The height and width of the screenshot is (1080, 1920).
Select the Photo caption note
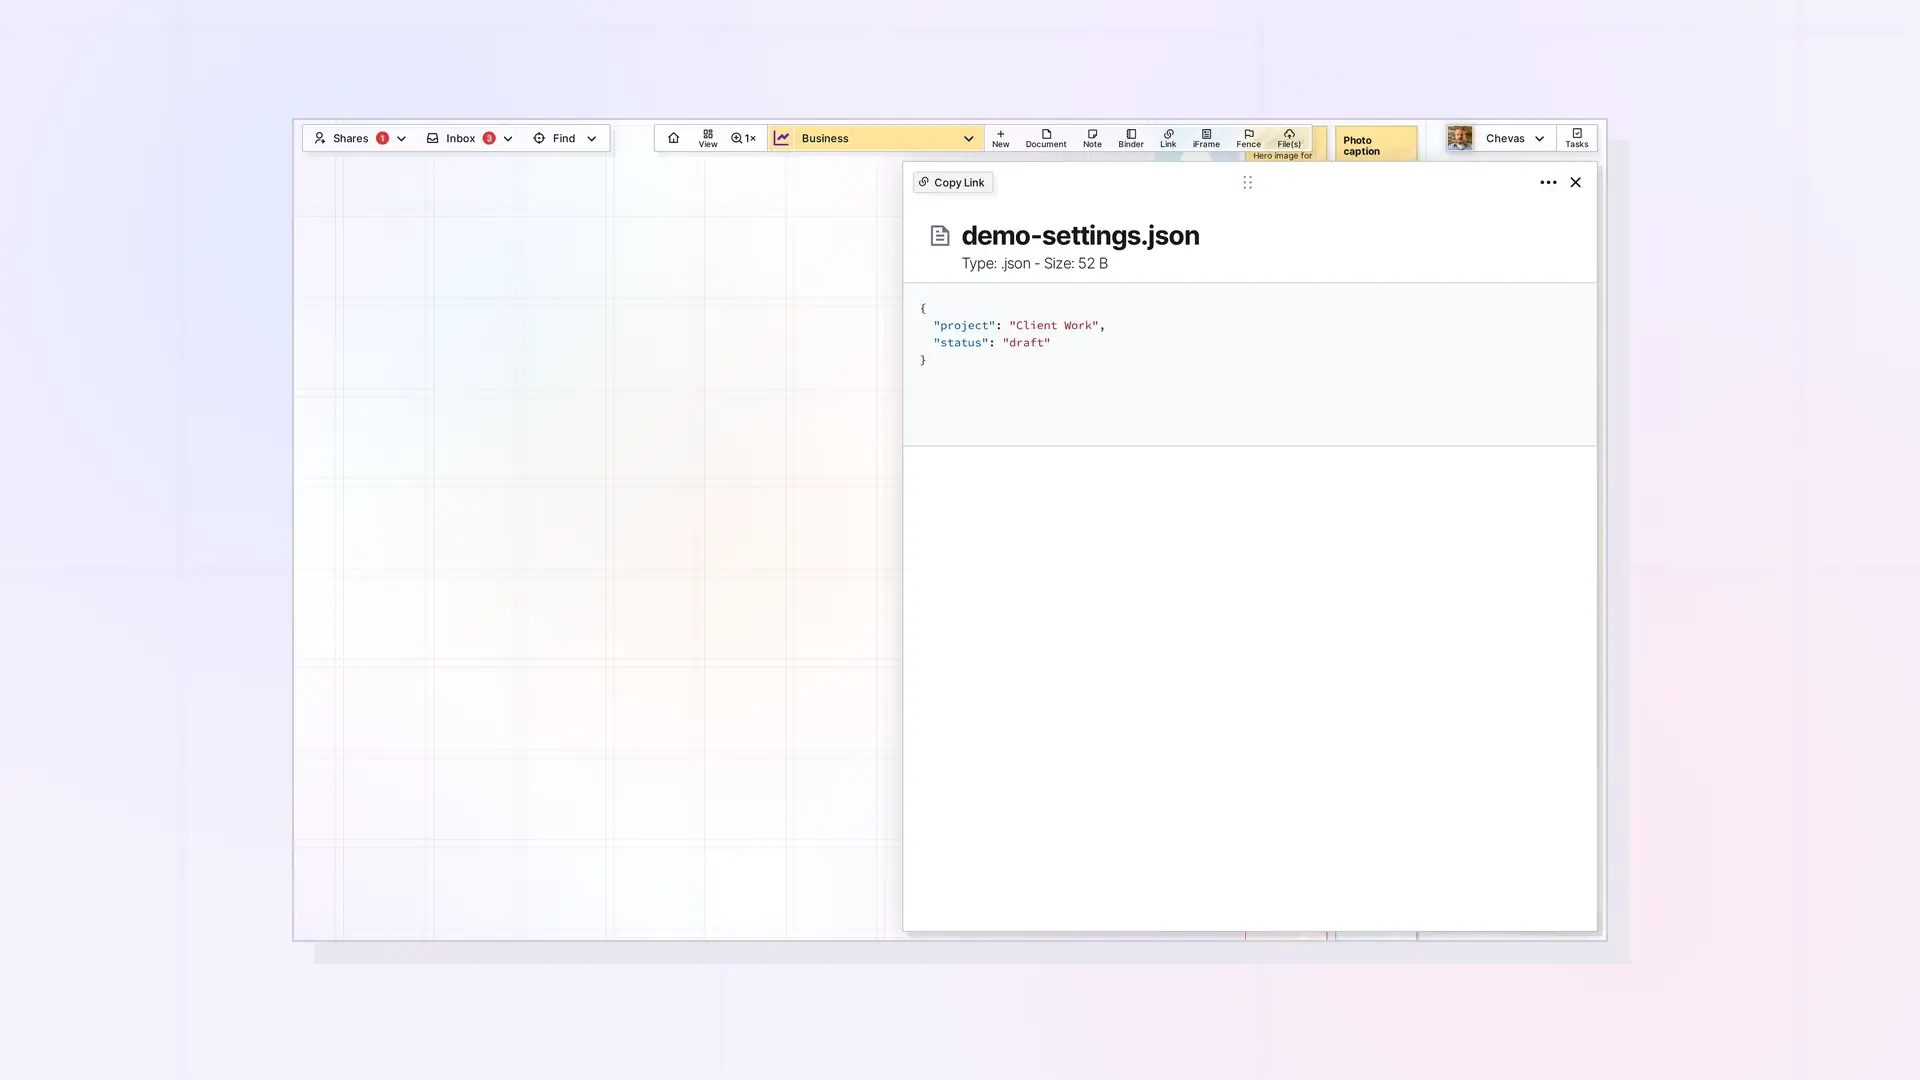point(1376,144)
